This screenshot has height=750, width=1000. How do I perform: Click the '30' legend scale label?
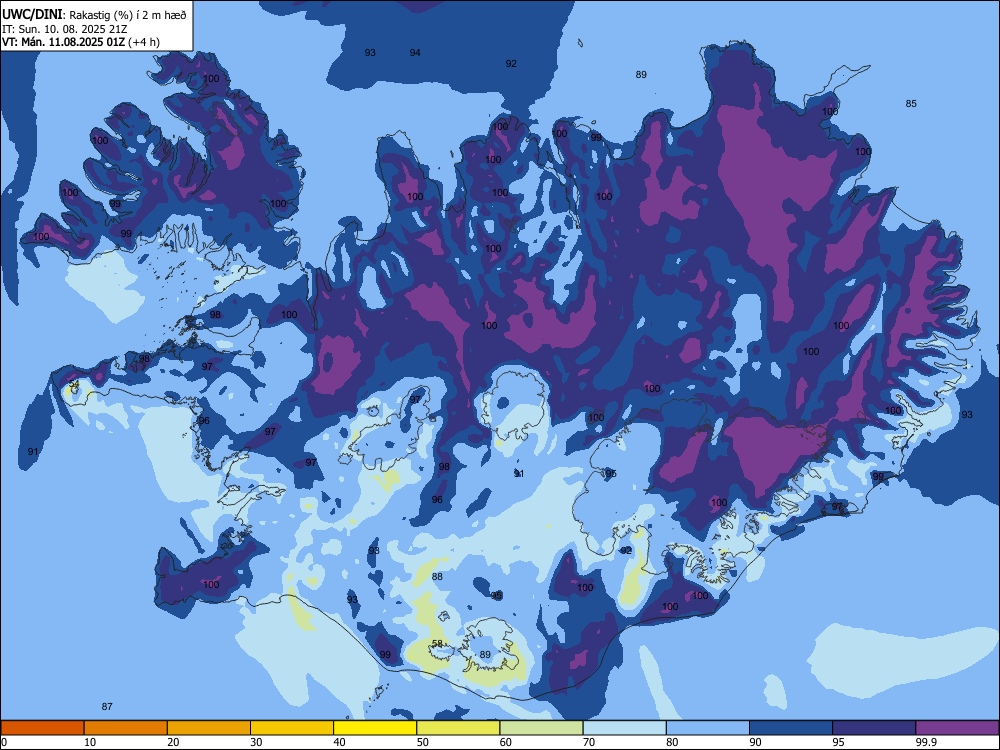point(256,742)
